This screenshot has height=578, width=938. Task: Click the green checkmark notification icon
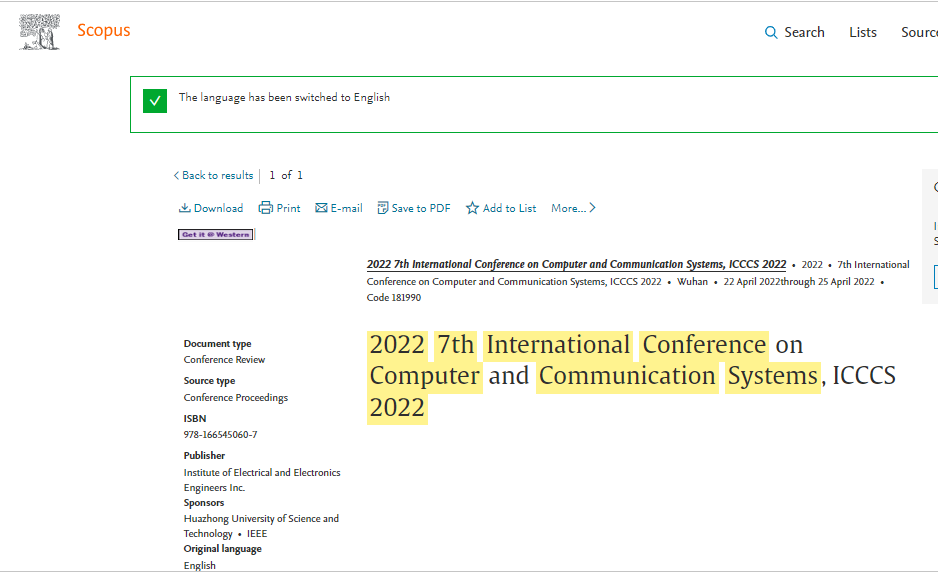coord(155,101)
